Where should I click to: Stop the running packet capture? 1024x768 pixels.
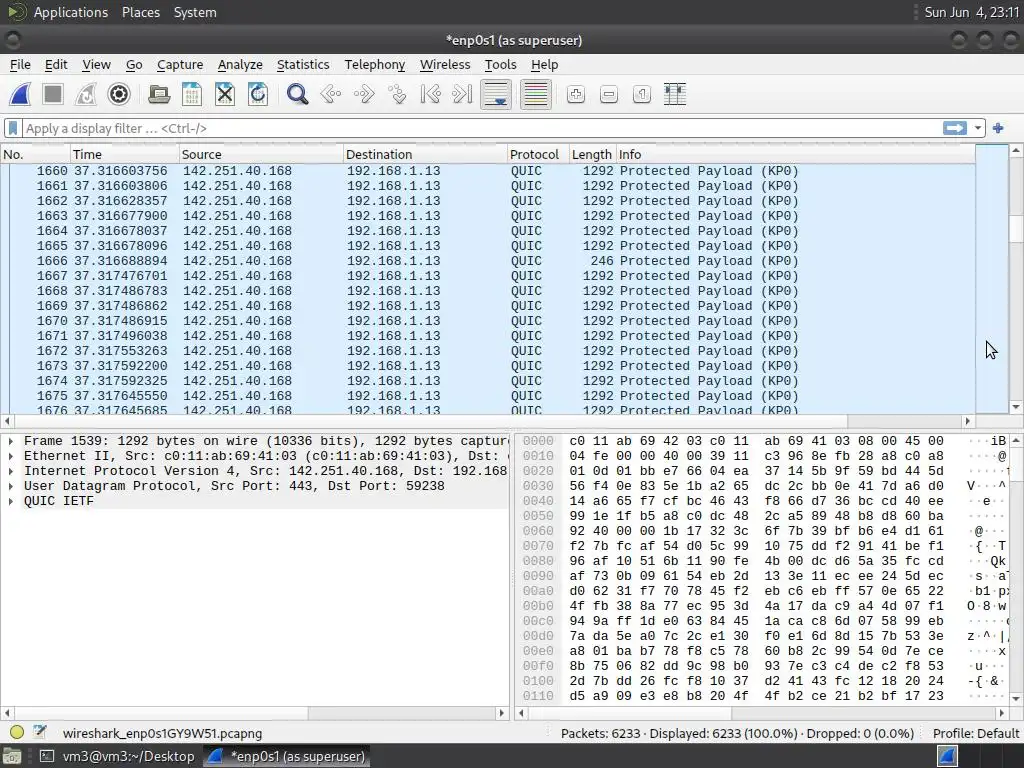pos(53,94)
